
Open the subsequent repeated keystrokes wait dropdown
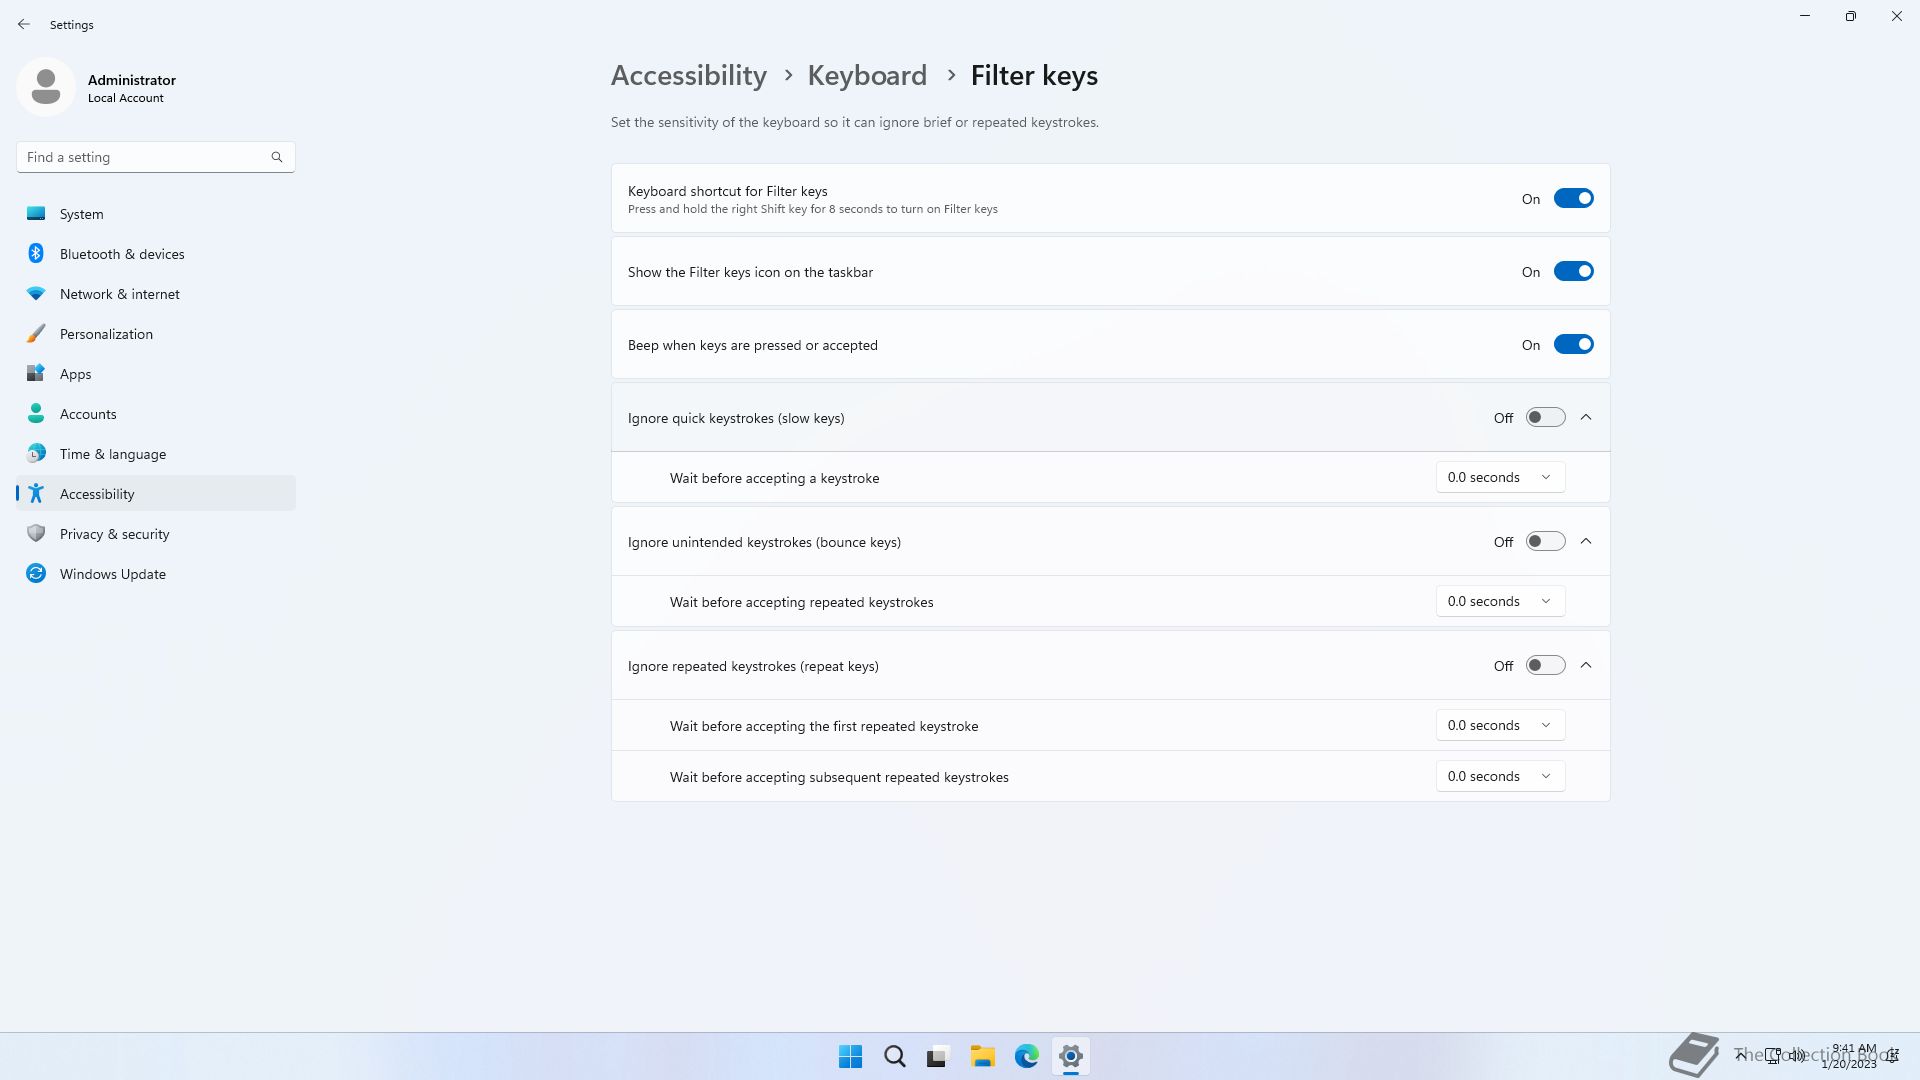(x=1499, y=777)
